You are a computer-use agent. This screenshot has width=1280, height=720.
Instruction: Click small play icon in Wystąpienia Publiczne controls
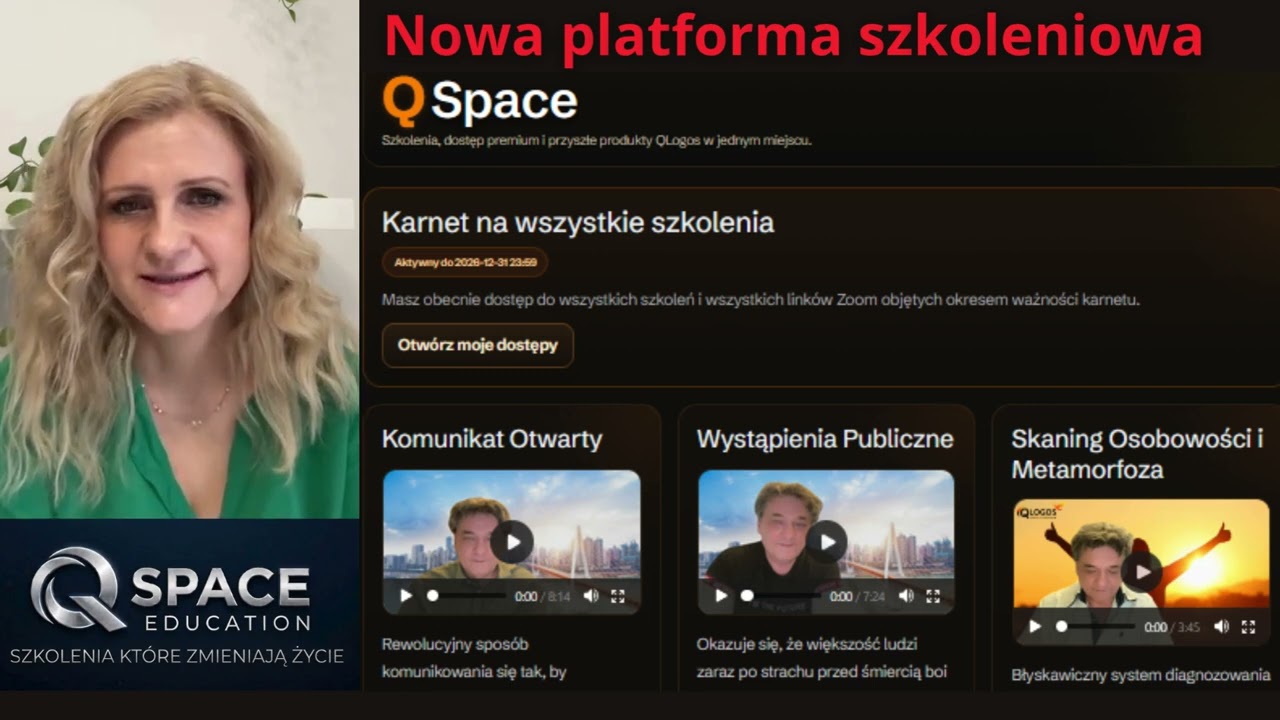click(721, 596)
